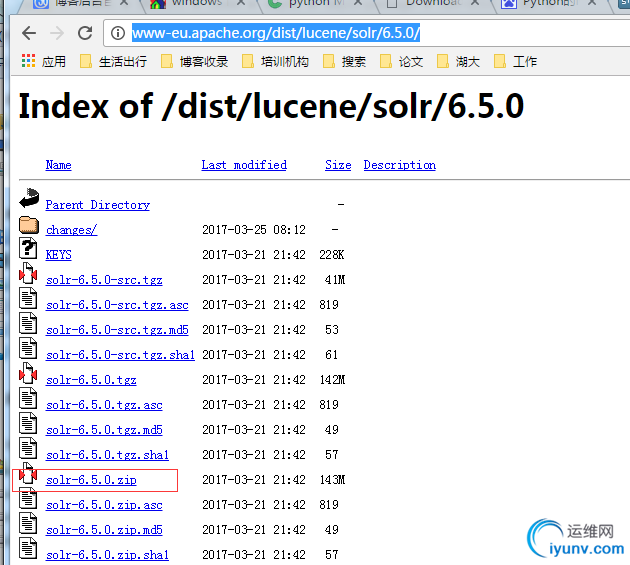Open the 生活出行 bookmark folder
This screenshot has width=630, height=565.
click(x=113, y=61)
